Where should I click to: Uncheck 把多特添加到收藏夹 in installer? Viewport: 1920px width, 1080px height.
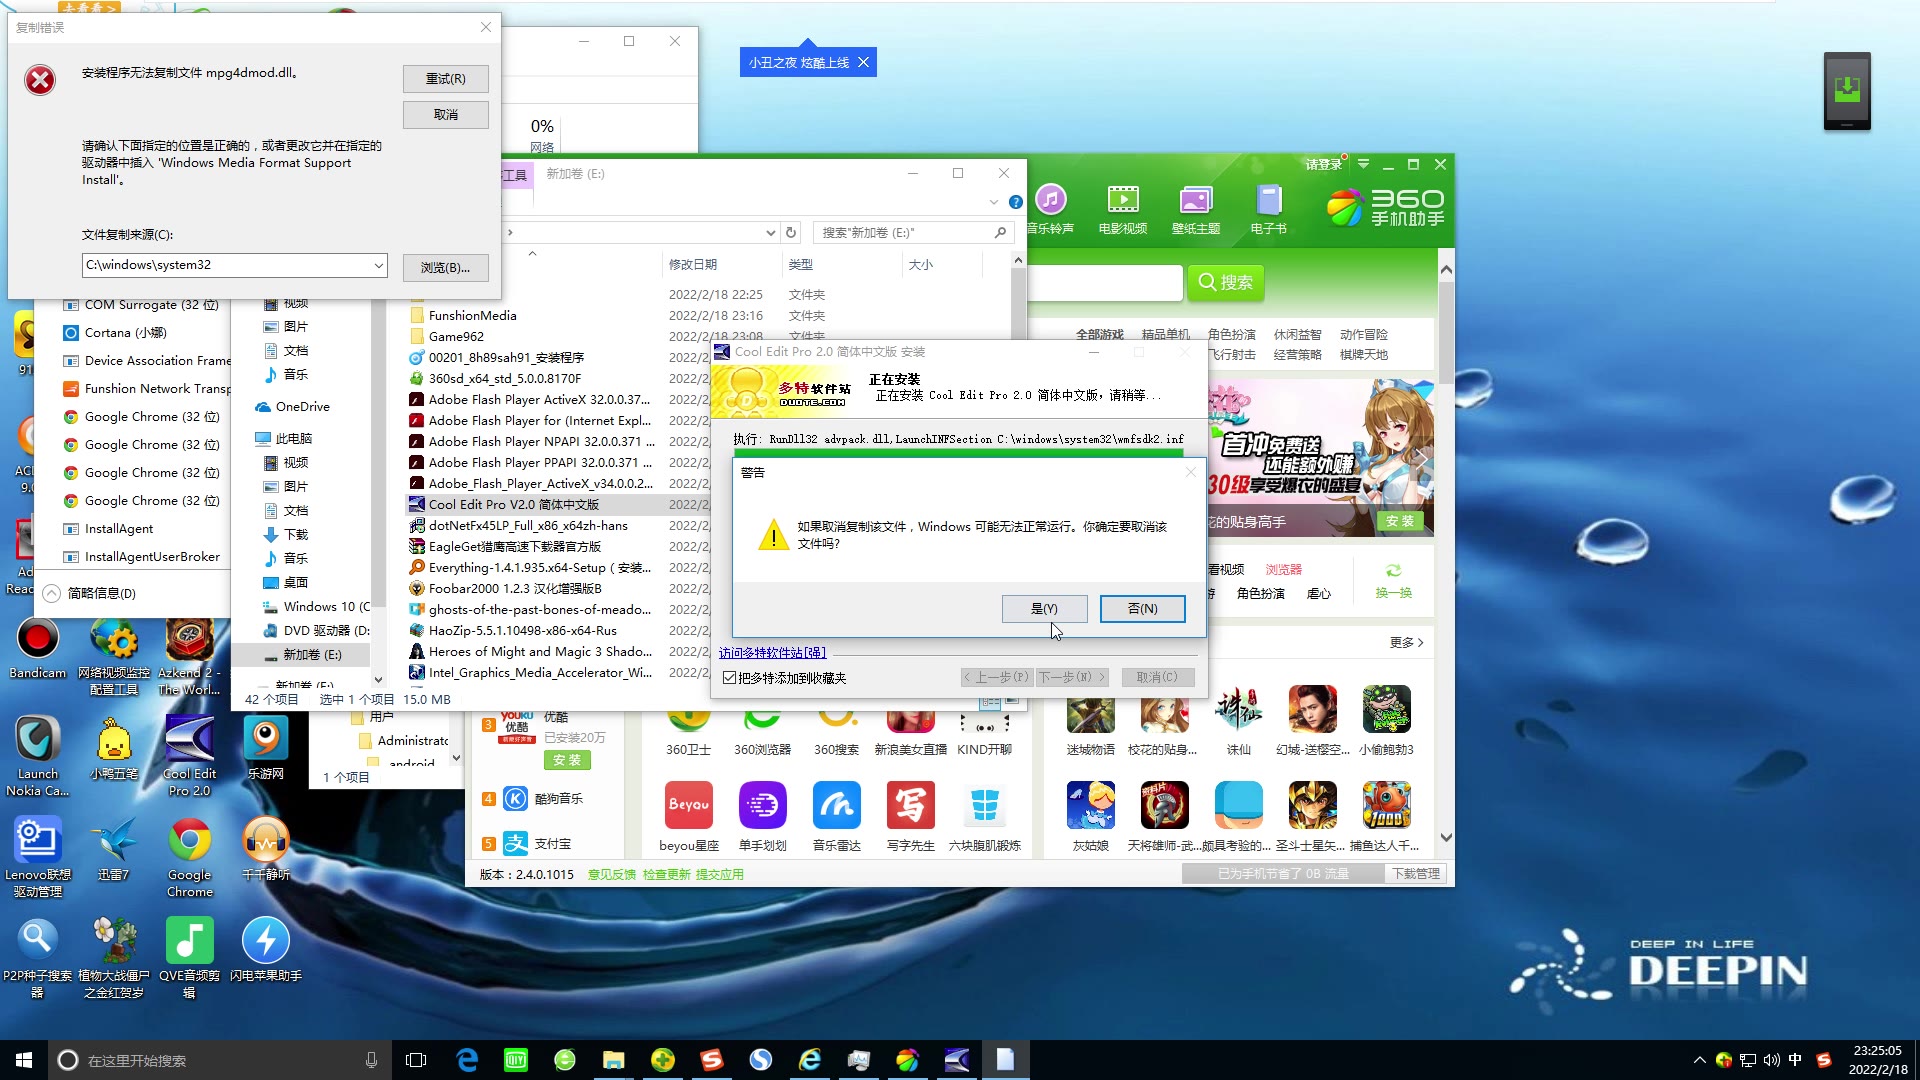(732, 677)
